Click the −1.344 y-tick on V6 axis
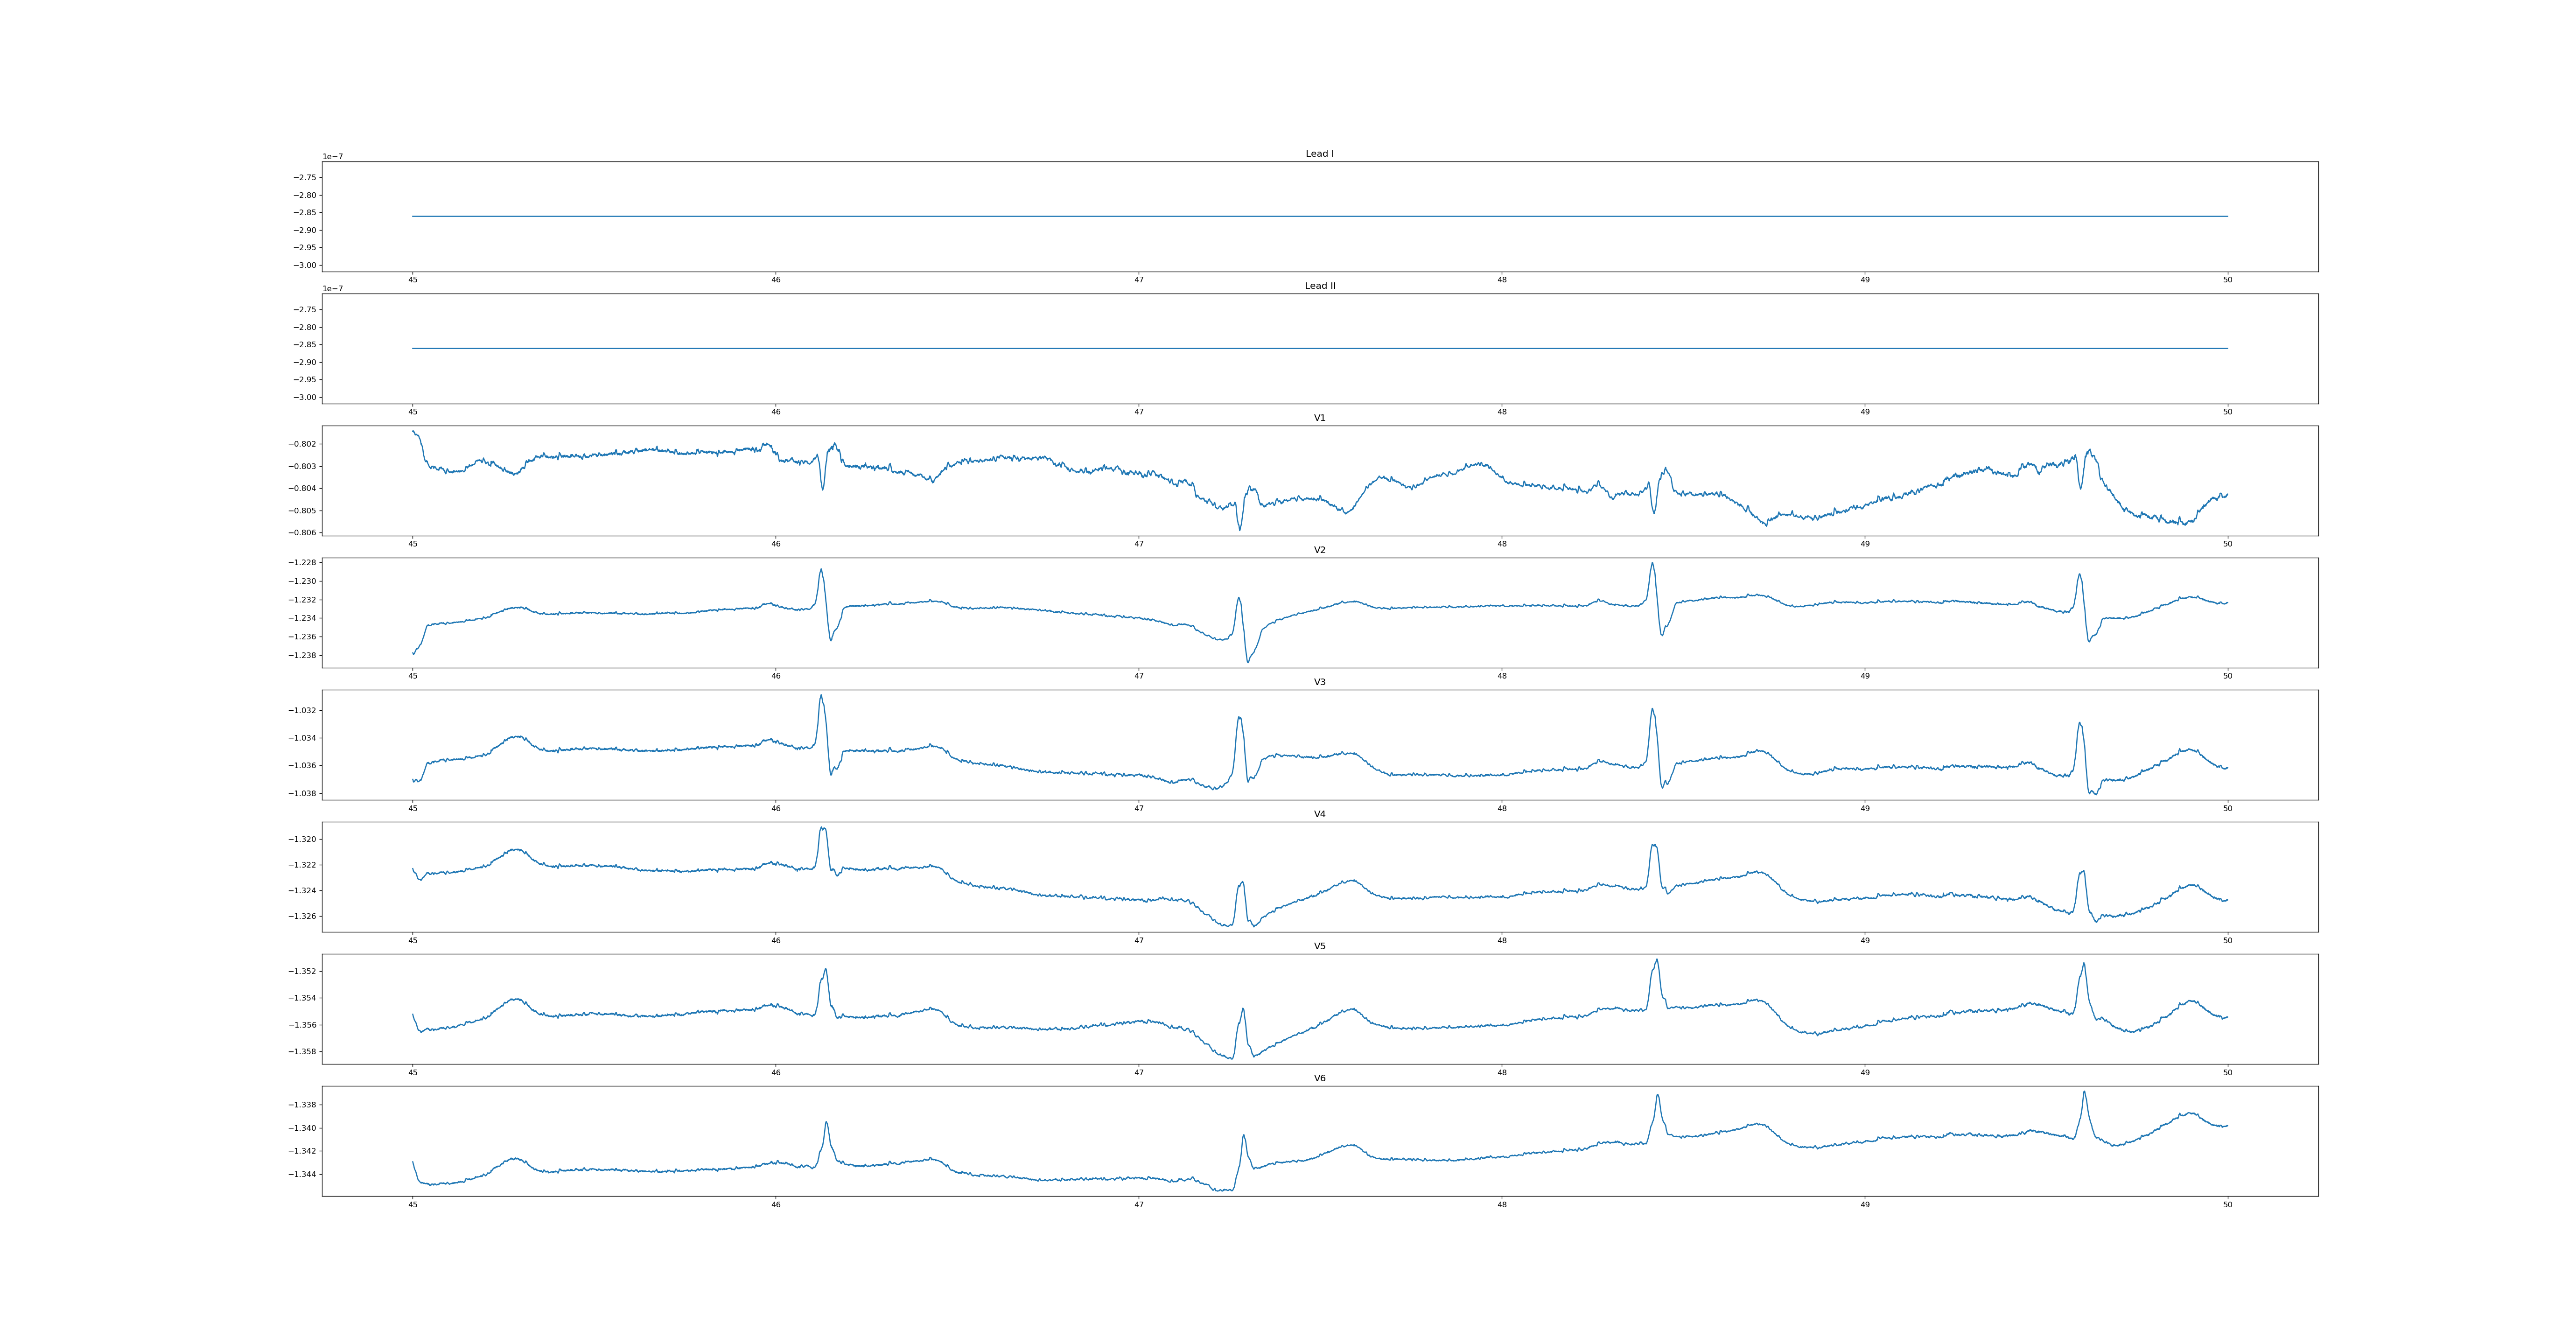 tap(303, 1174)
